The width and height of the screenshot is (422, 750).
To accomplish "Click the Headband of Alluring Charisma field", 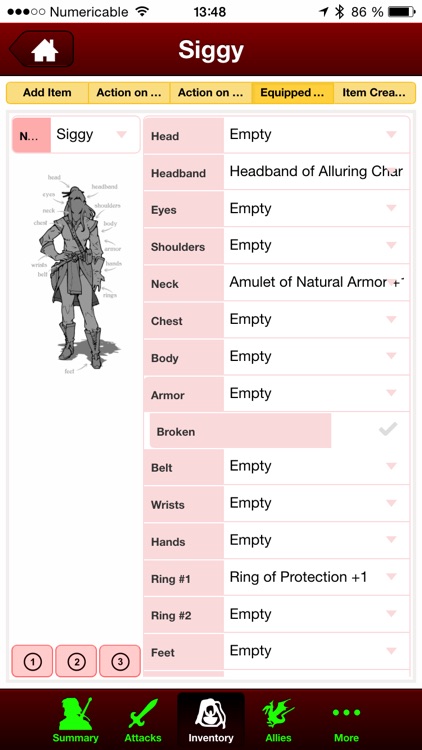I will [316, 172].
